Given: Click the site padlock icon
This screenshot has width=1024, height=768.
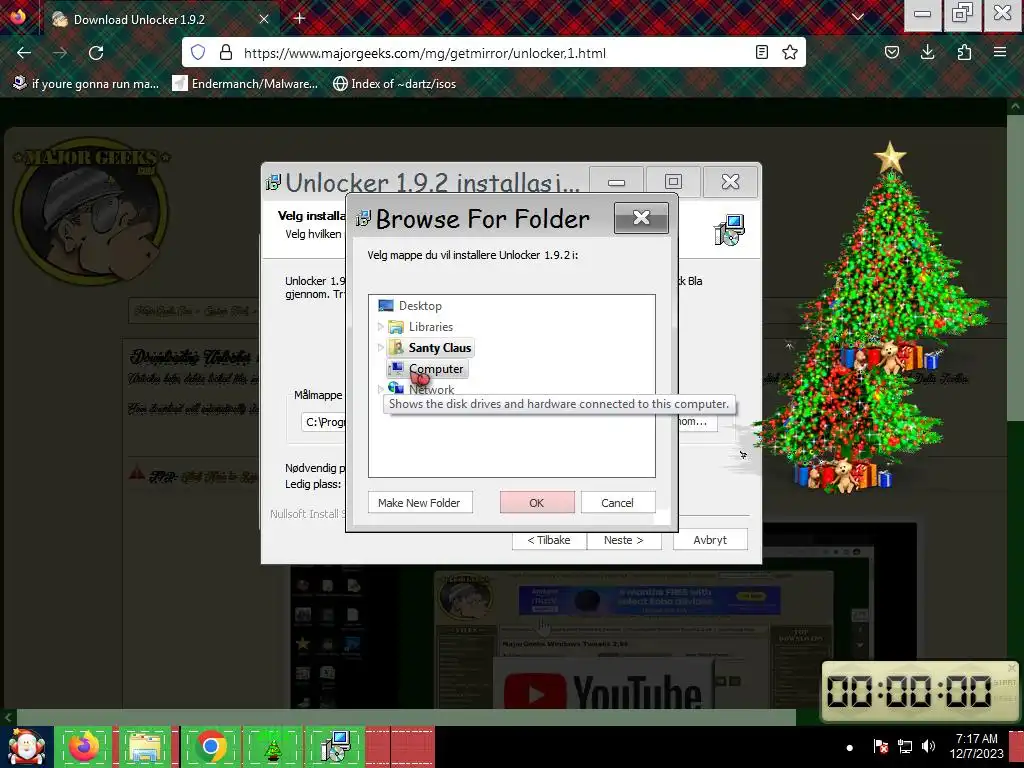Looking at the screenshot, I should (226, 52).
